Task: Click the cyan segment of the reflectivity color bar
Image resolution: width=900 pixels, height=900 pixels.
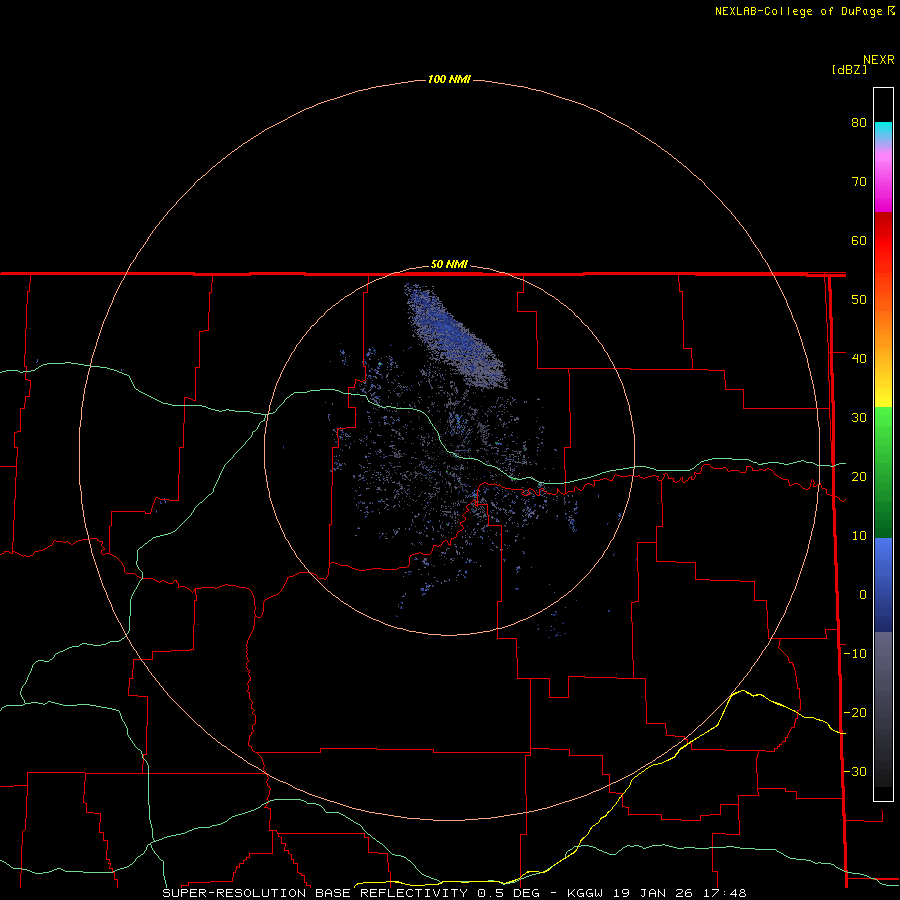Action: tap(883, 131)
